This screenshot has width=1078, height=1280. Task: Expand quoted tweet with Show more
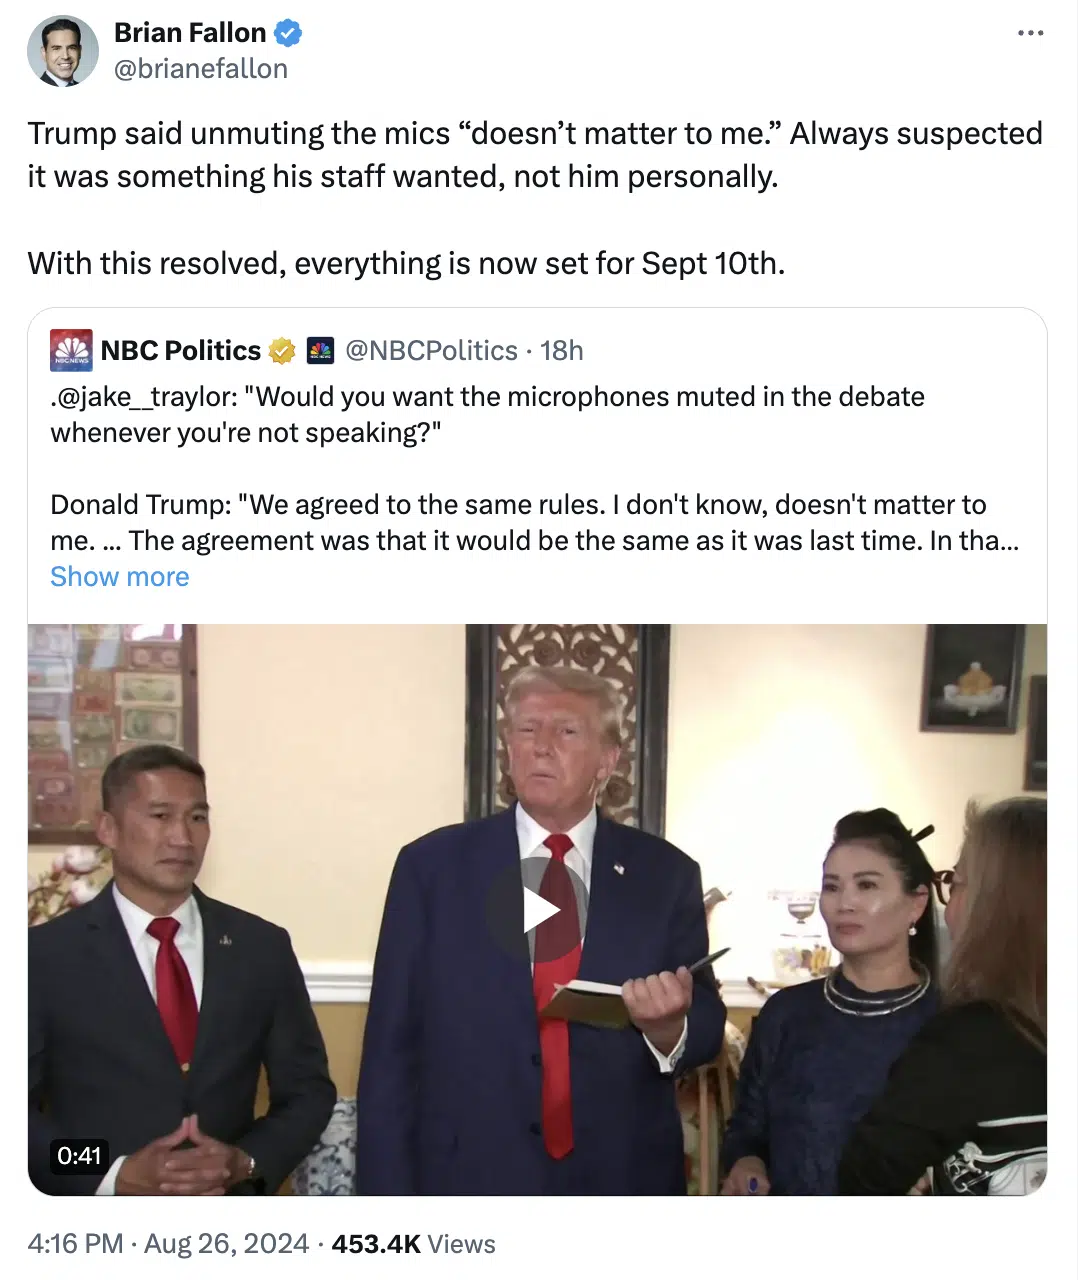click(x=120, y=577)
